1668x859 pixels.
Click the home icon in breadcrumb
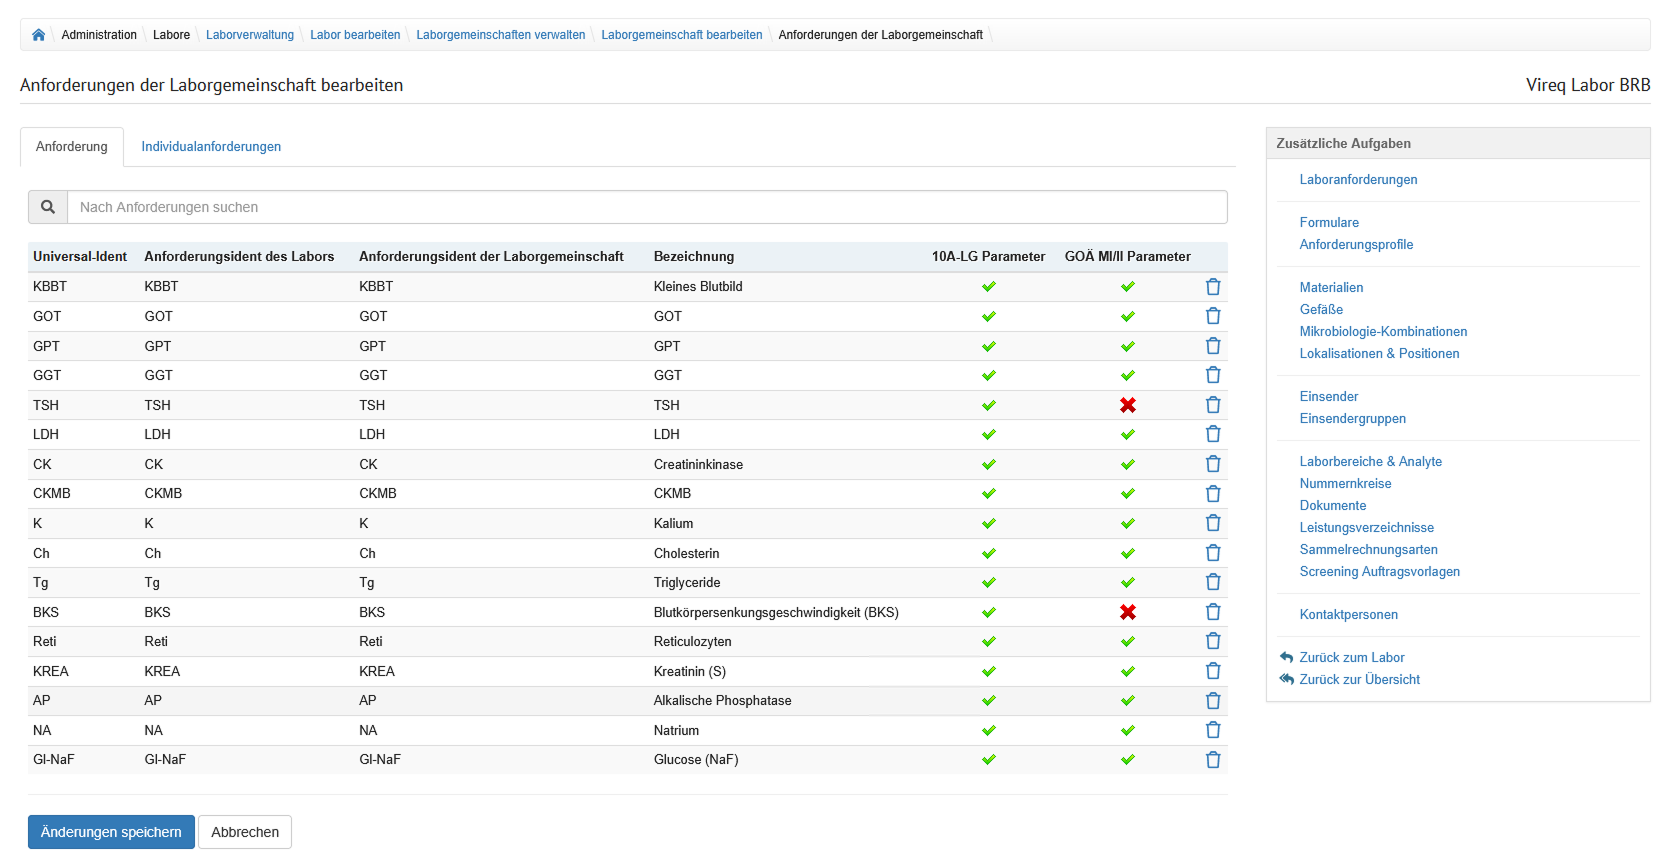click(x=38, y=35)
